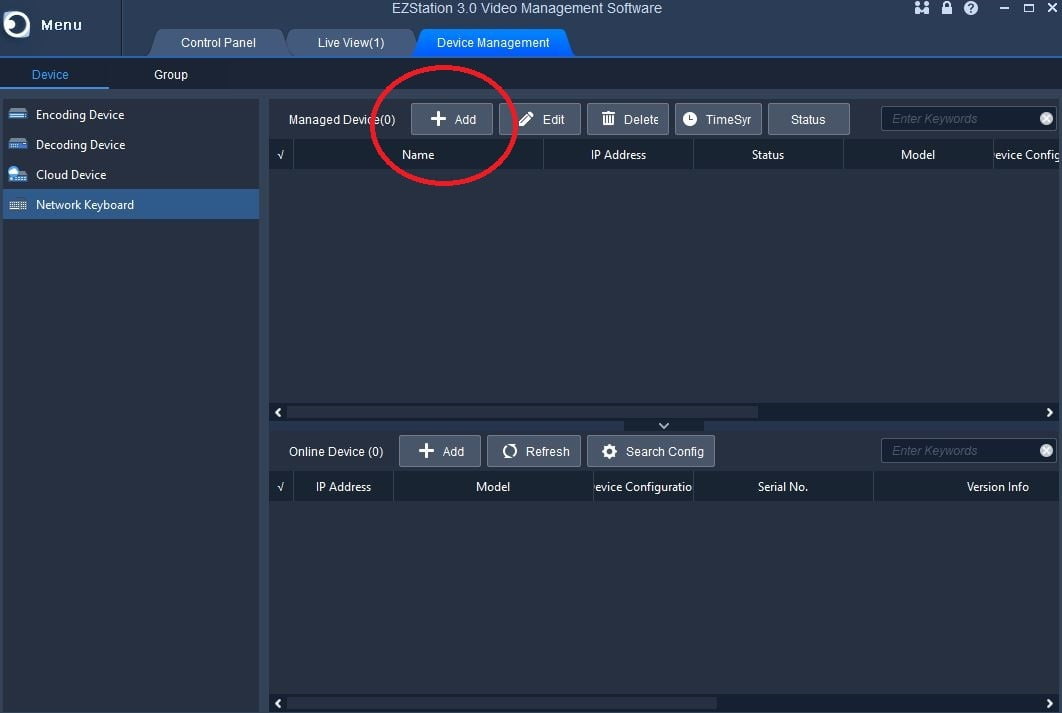
Task: Check the select-all checkbox above managed devices
Action: [x=280, y=154]
